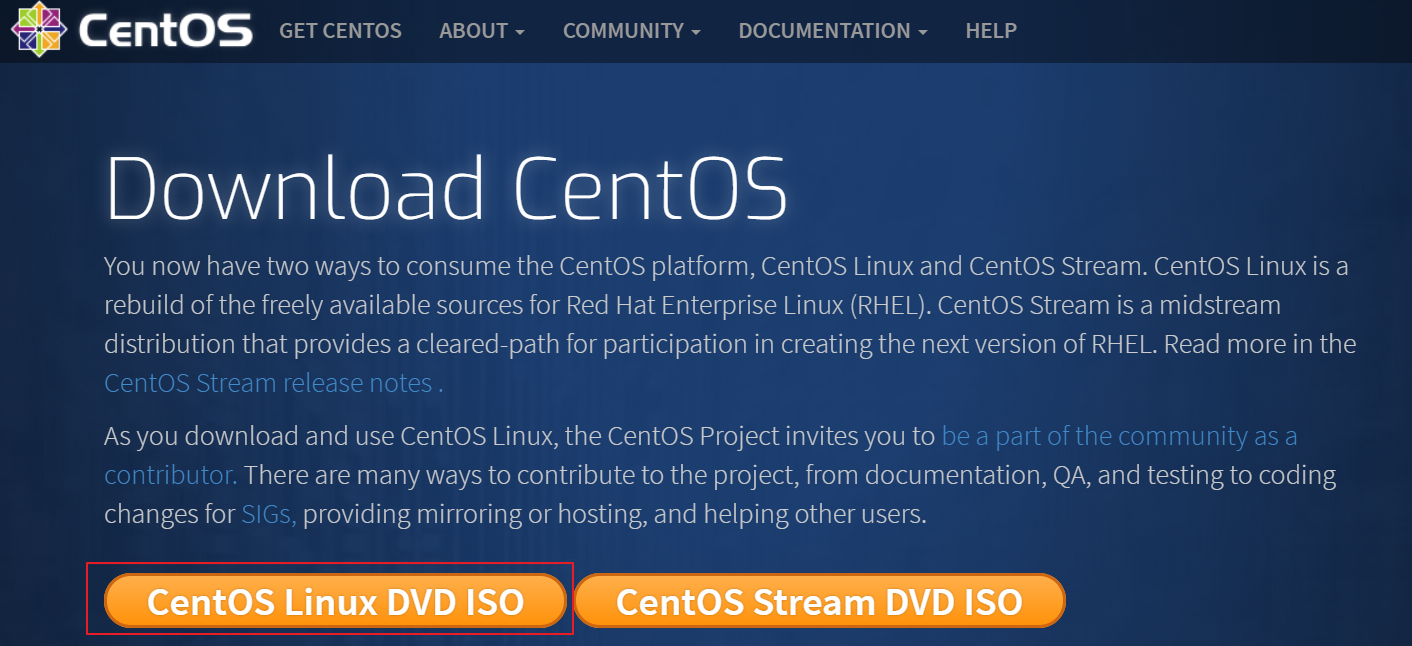
Task: Follow the 'be a part of the community as a' link
Action: coord(1120,436)
